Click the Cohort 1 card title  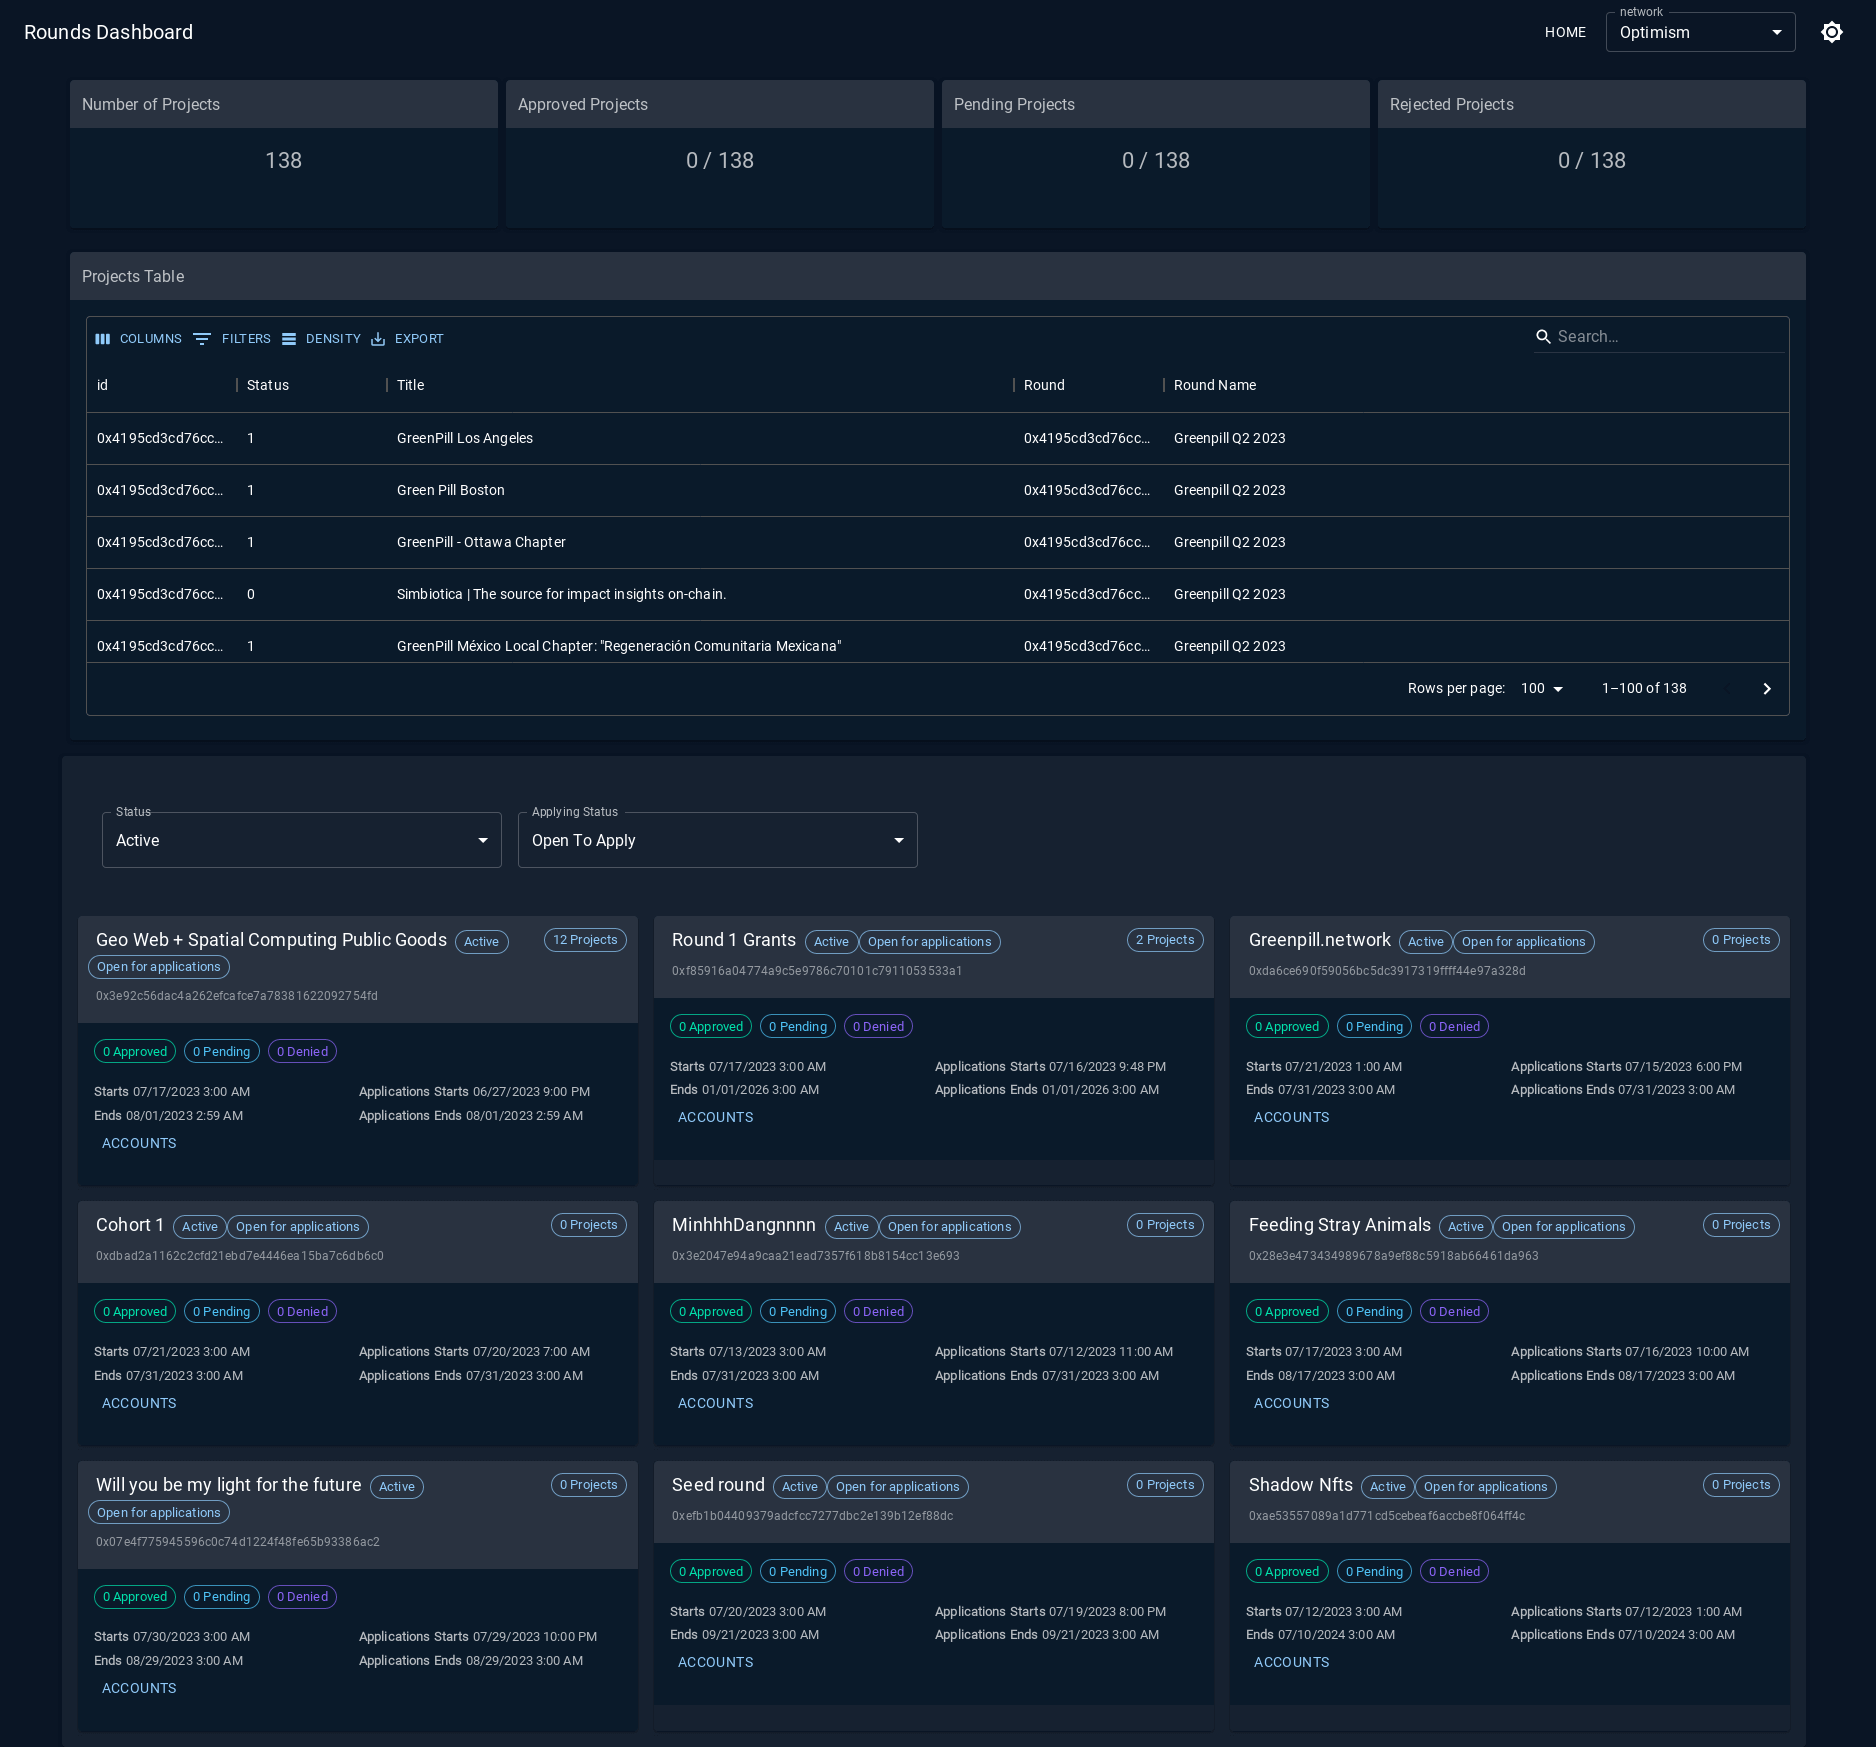[130, 1225]
